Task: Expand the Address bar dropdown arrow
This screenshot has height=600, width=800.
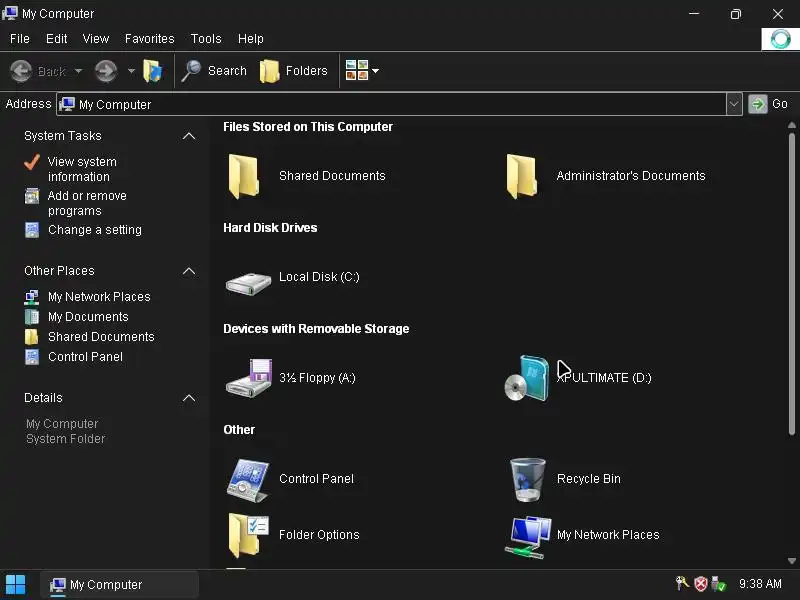Action: [x=734, y=104]
